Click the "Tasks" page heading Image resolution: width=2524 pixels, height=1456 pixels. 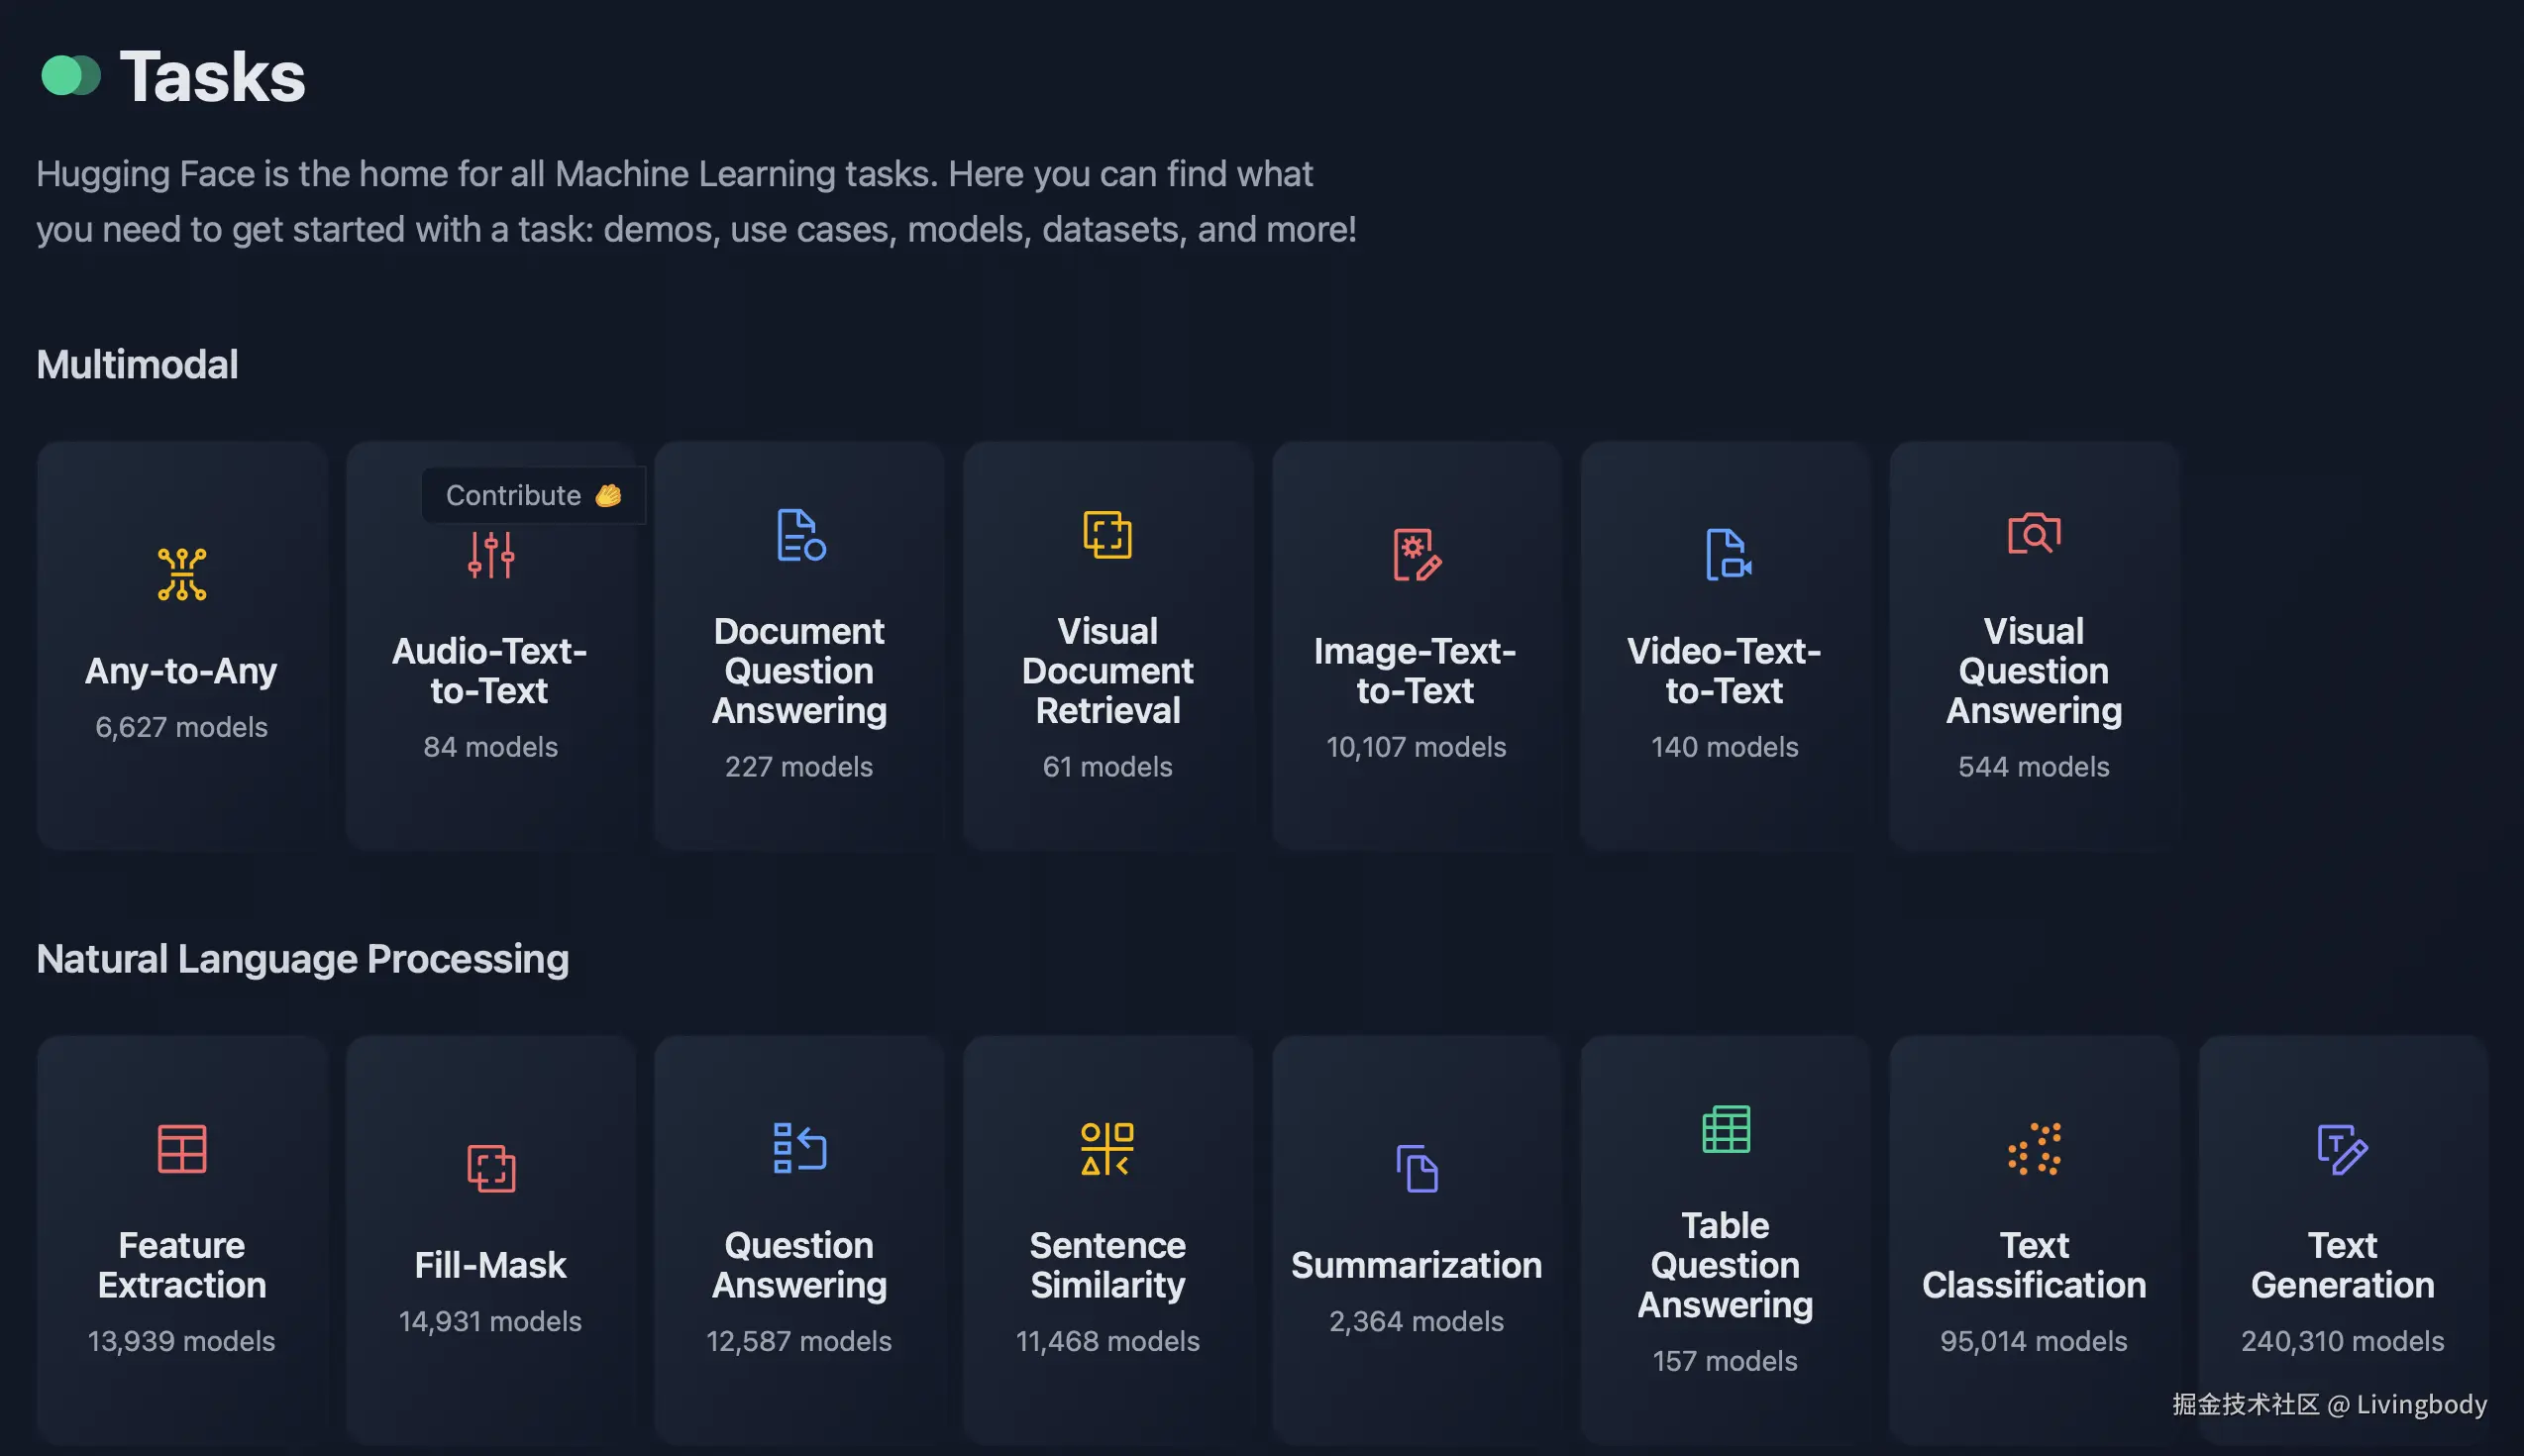pyautogui.click(x=212, y=76)
